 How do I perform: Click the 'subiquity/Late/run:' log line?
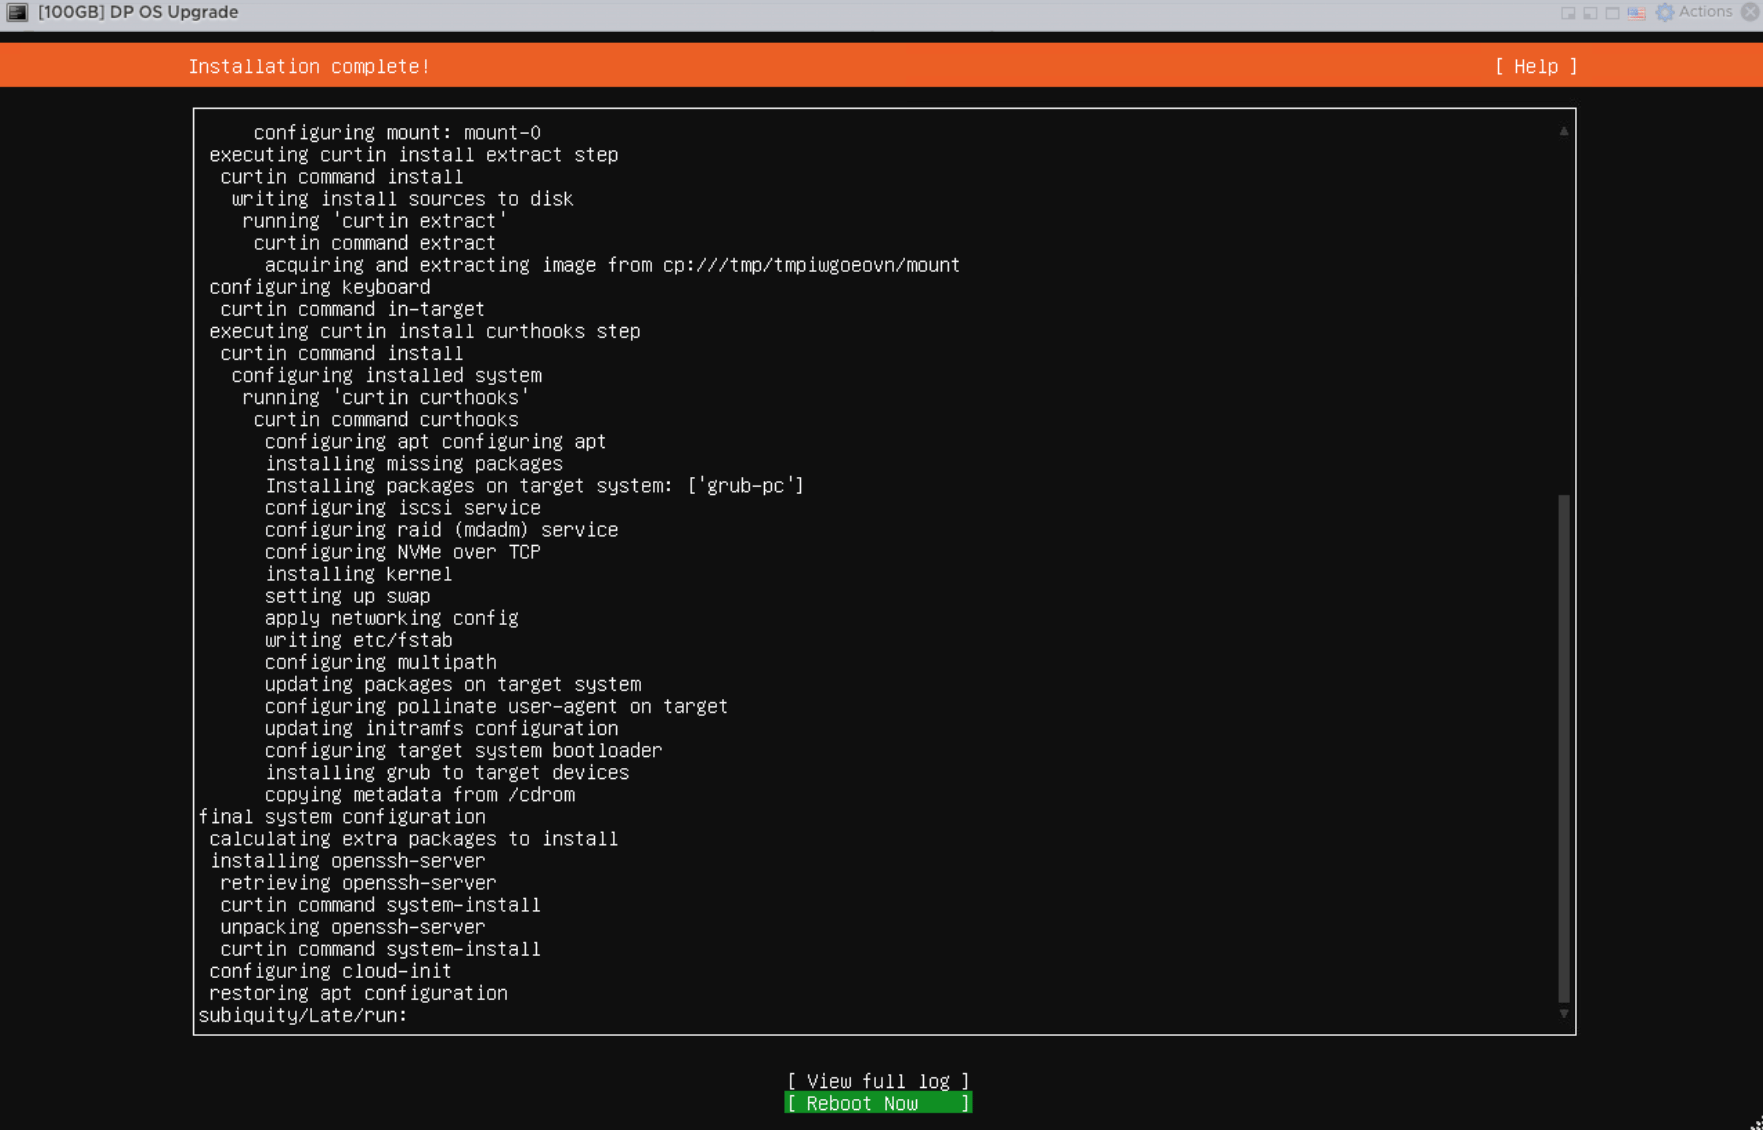pos(303,1015)
